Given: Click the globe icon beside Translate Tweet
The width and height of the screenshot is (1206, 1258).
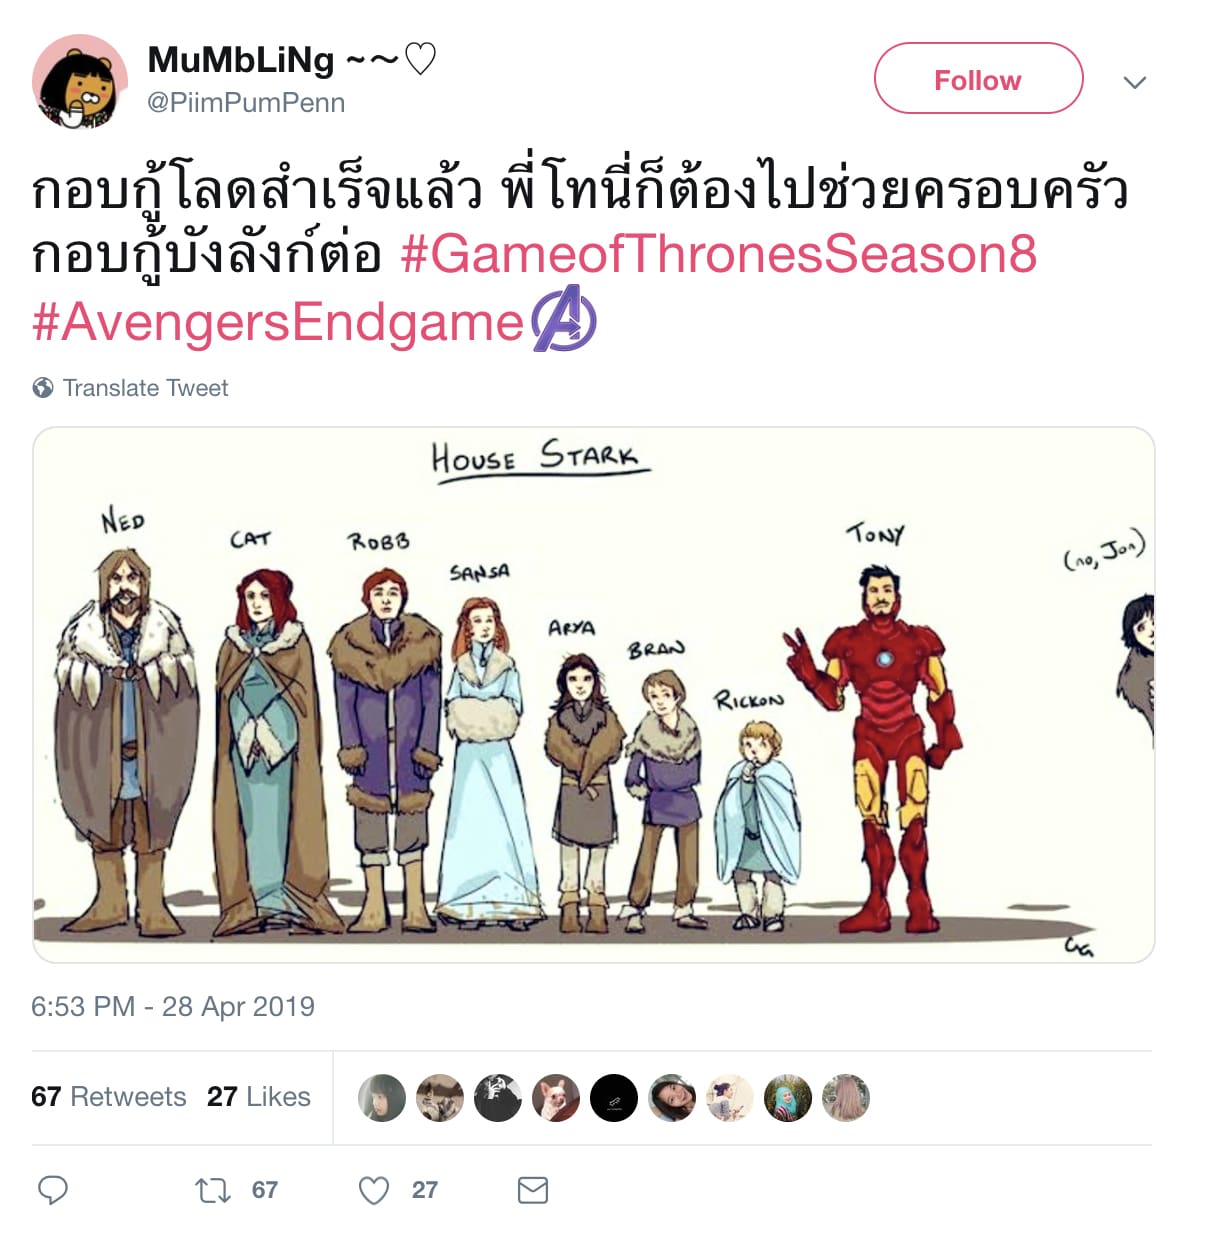Looking at the screenshot, I should [x=43, y=387].
